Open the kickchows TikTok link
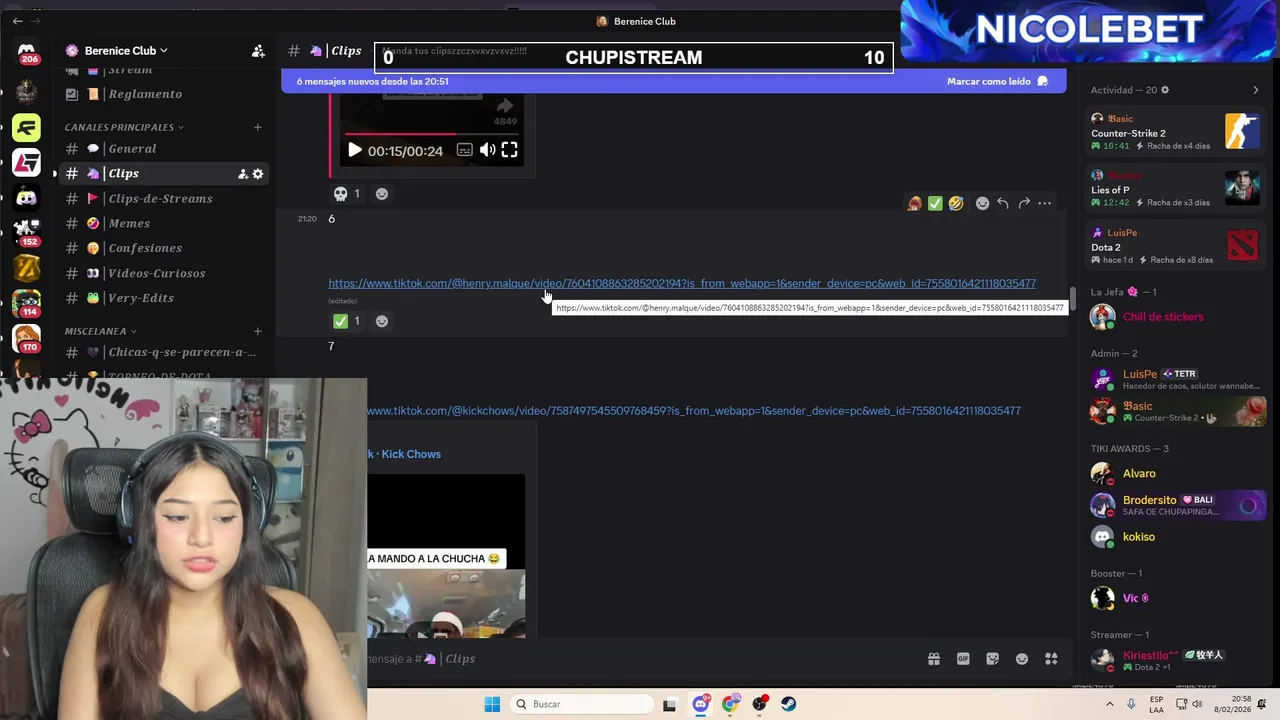 click(694, 411)
